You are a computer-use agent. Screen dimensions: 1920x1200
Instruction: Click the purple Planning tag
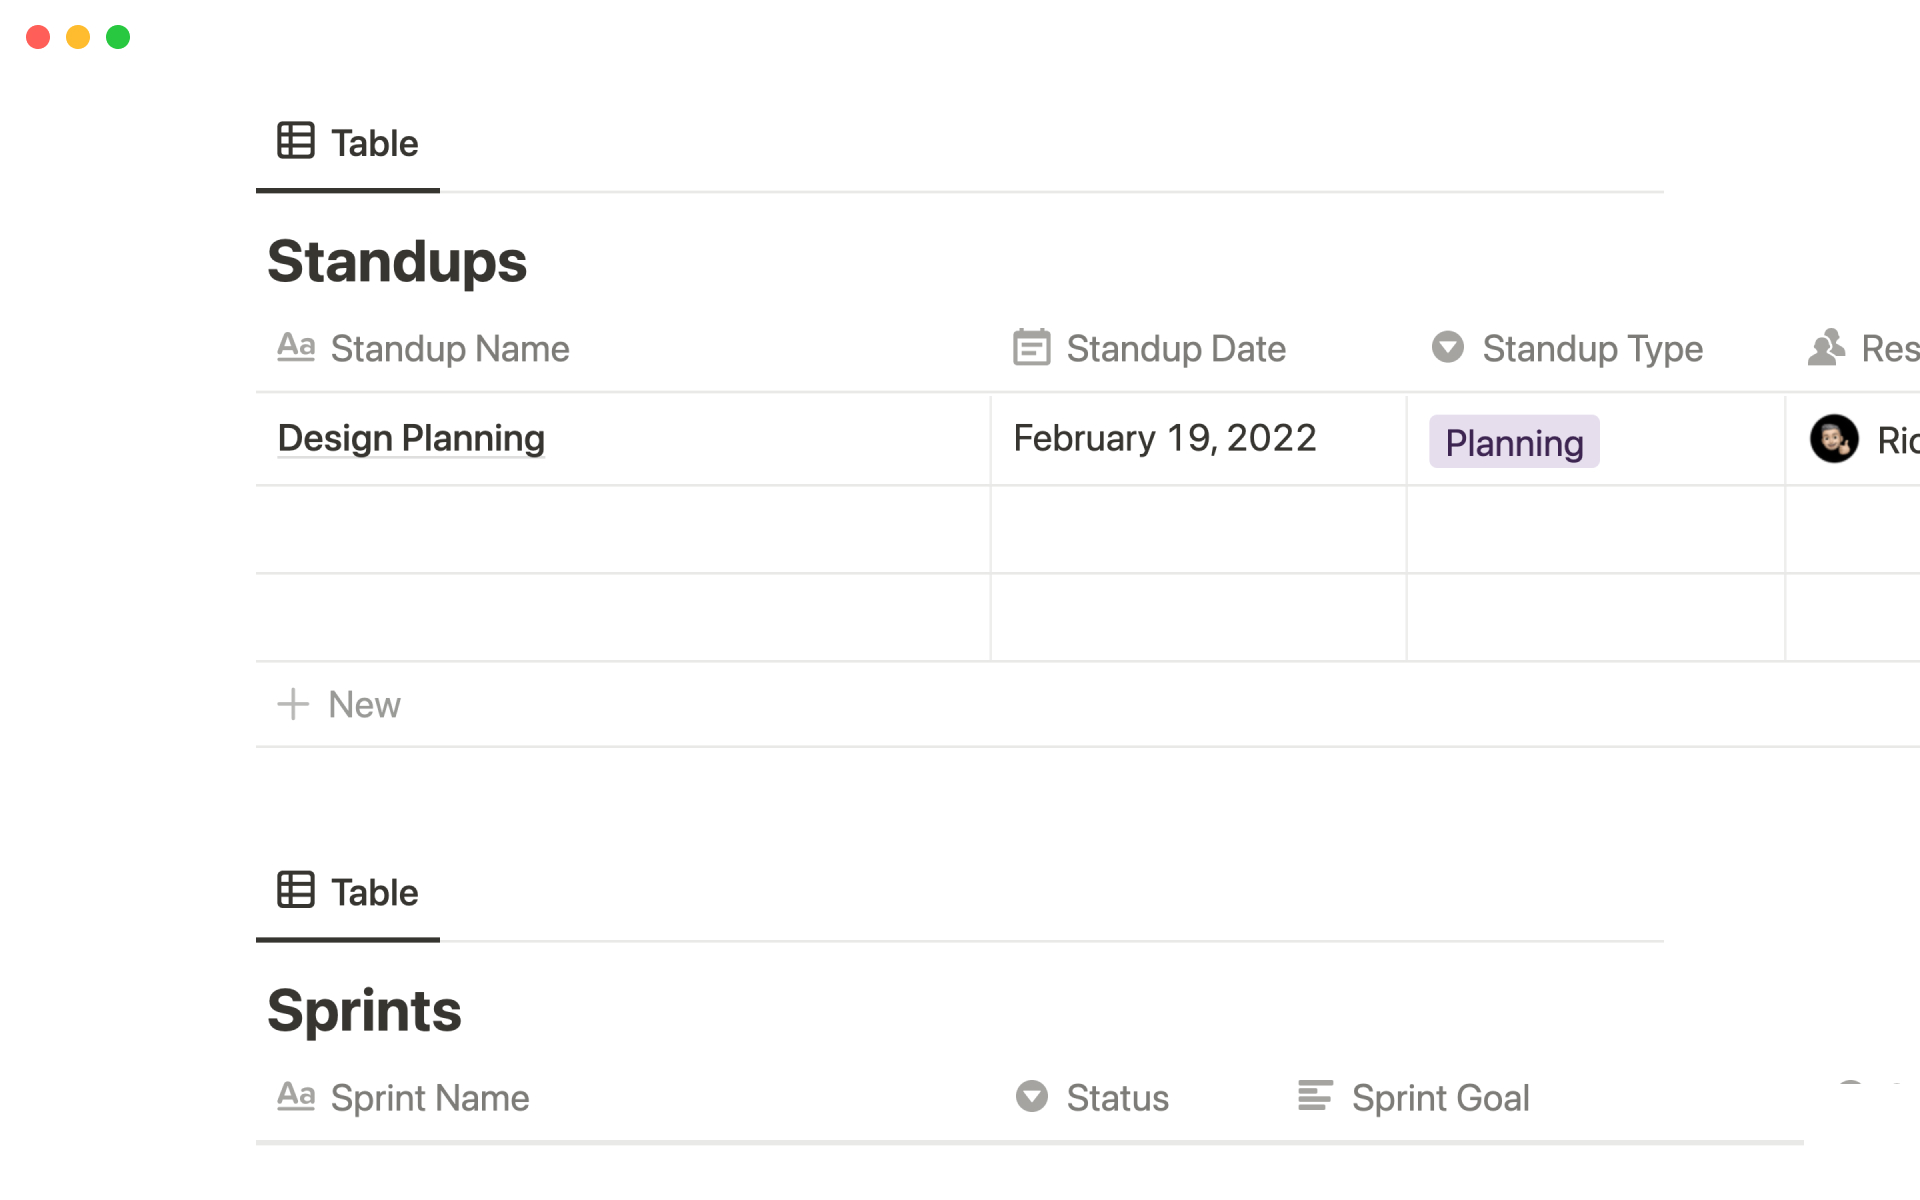tap(1514, 442)
